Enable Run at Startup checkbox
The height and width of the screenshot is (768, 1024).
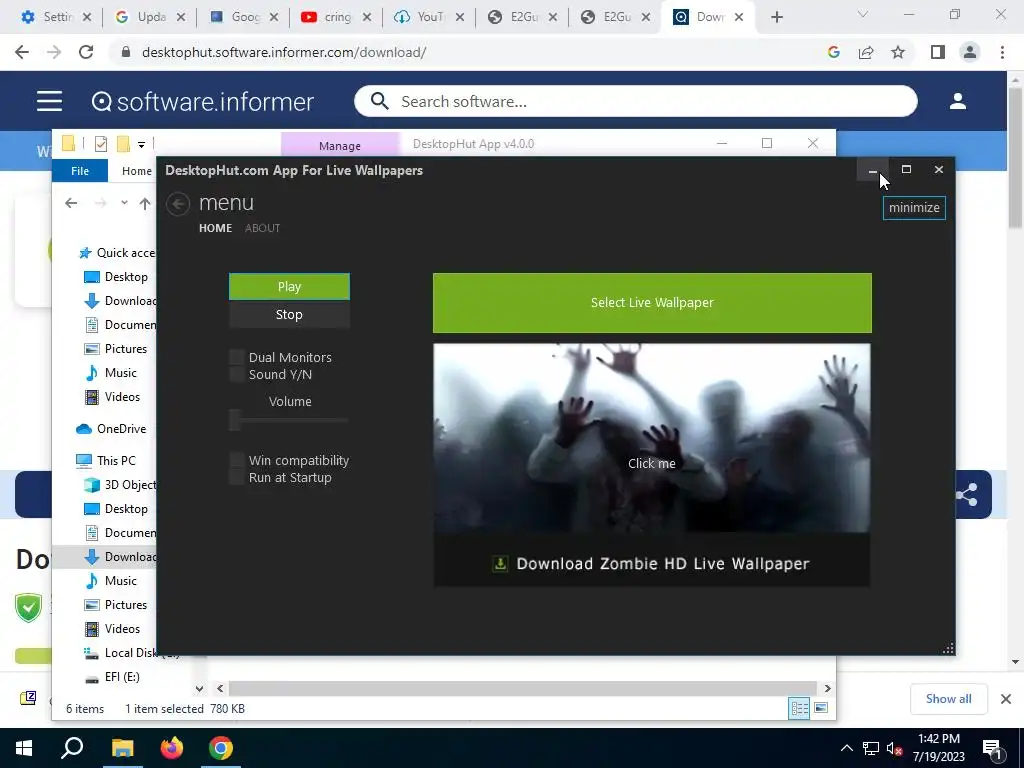point(236,477)
